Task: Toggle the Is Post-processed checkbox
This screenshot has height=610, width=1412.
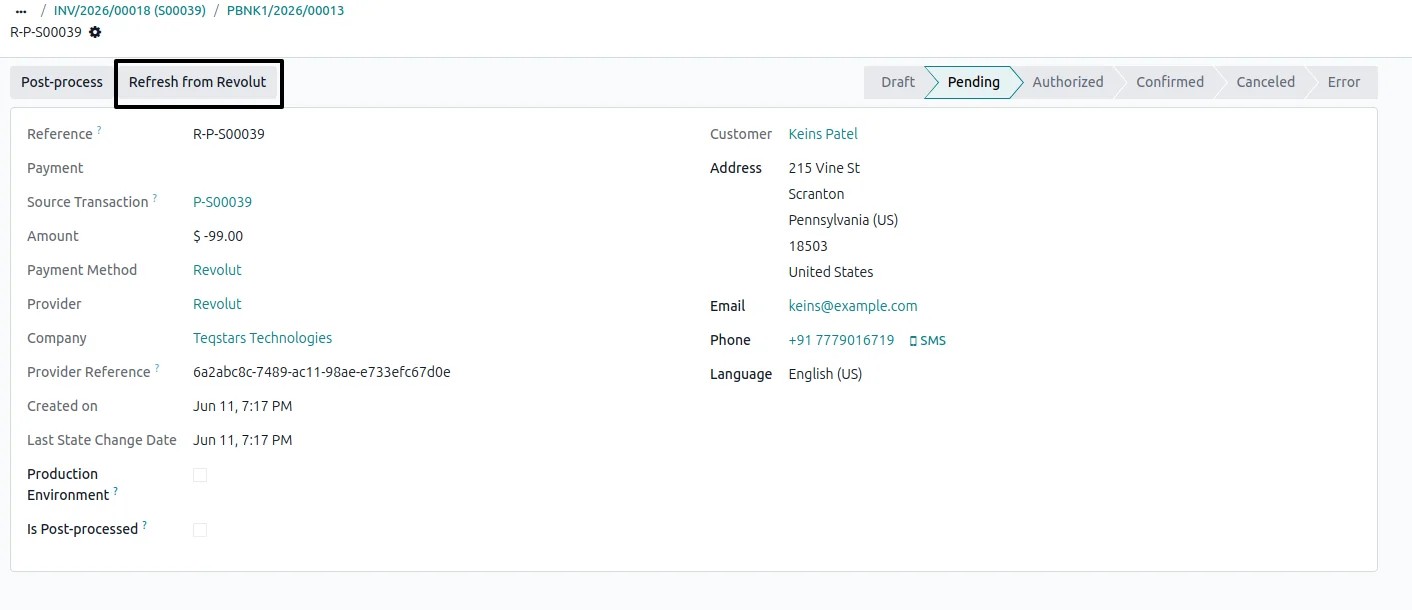Action: point(200,529)
